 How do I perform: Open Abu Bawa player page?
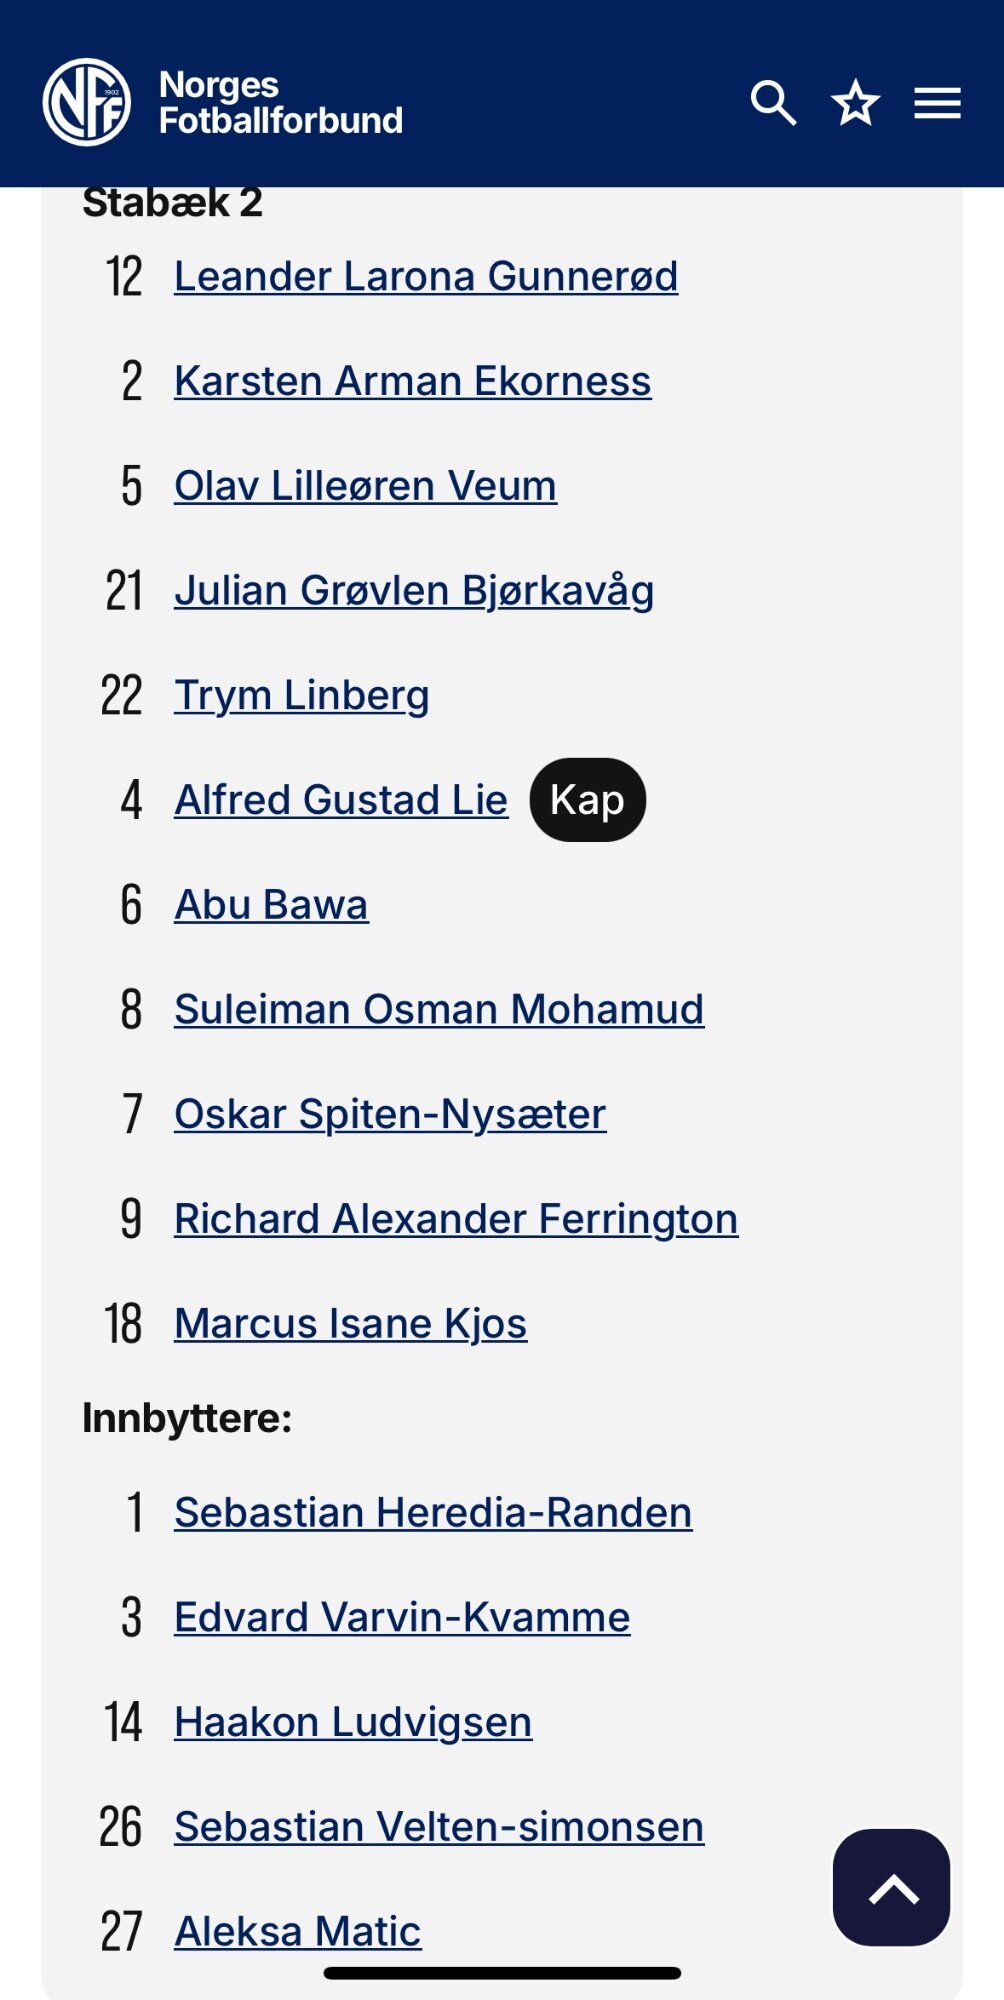point(271,905)
